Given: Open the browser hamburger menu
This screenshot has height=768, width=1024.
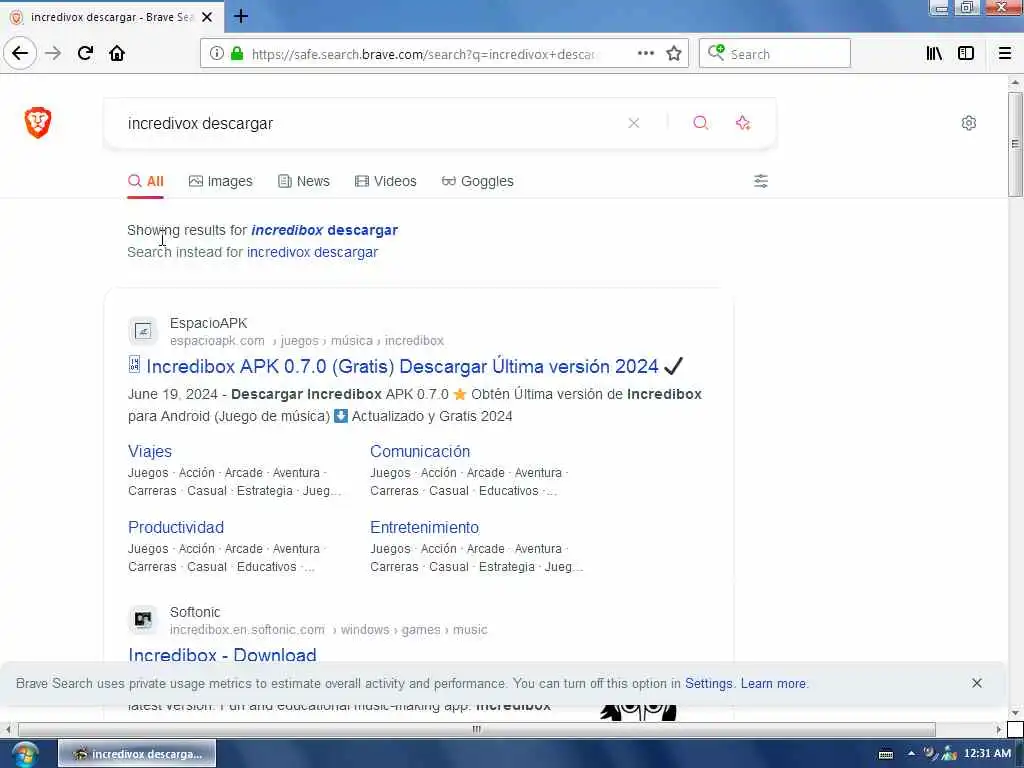Looking at the screenshot, I should (x=1005, y=54).
